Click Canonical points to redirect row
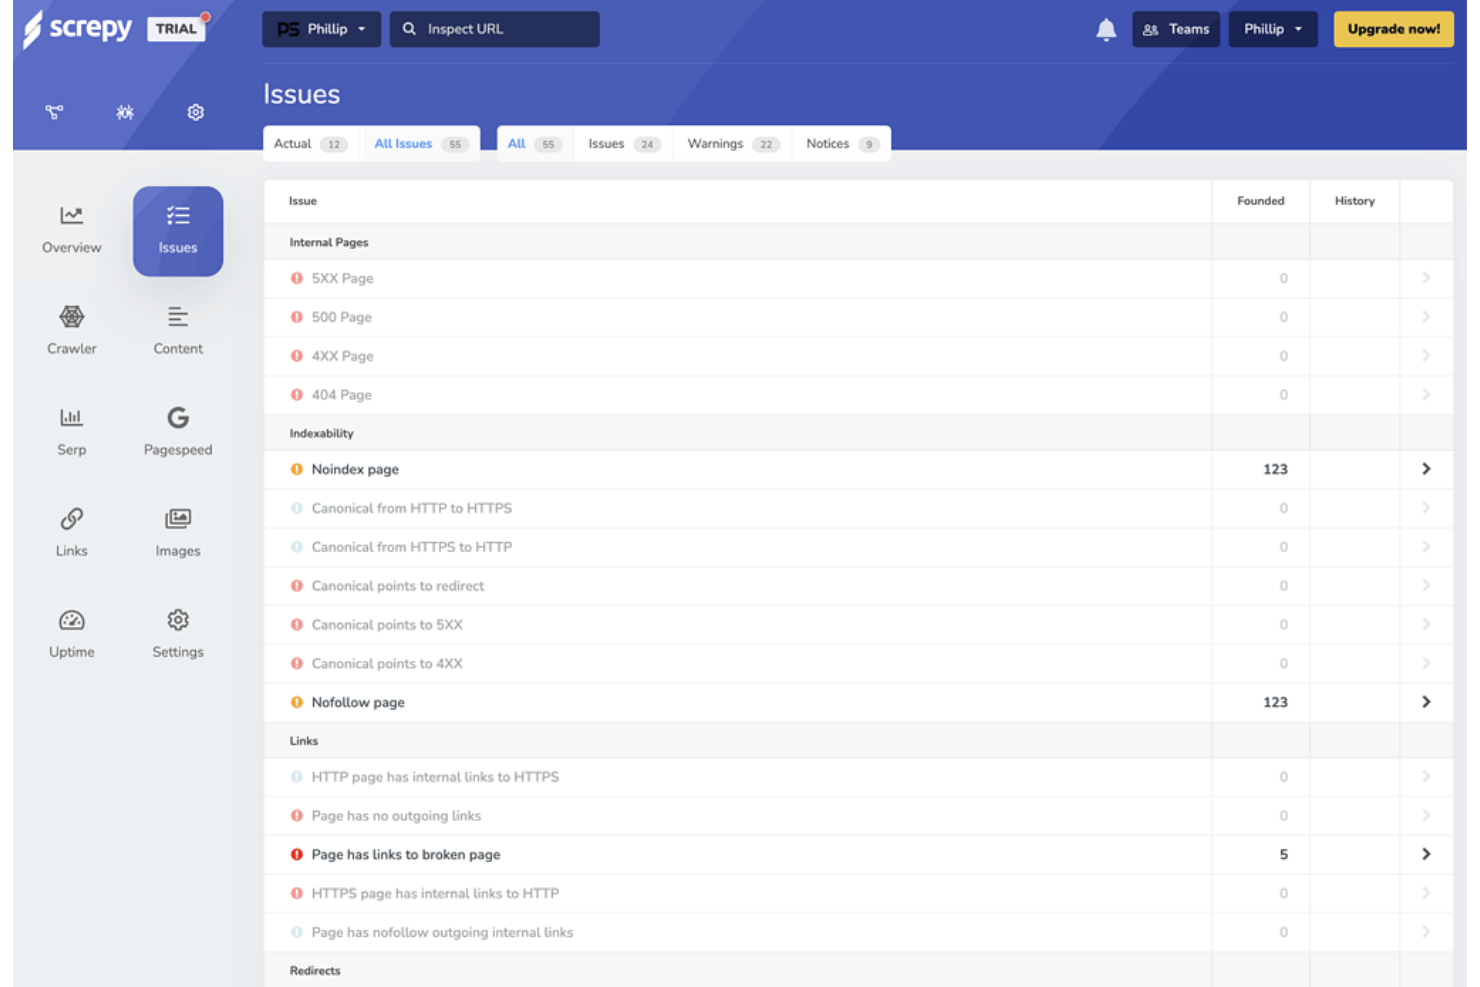Viewport: 1480px width, 987px height. 858,586
